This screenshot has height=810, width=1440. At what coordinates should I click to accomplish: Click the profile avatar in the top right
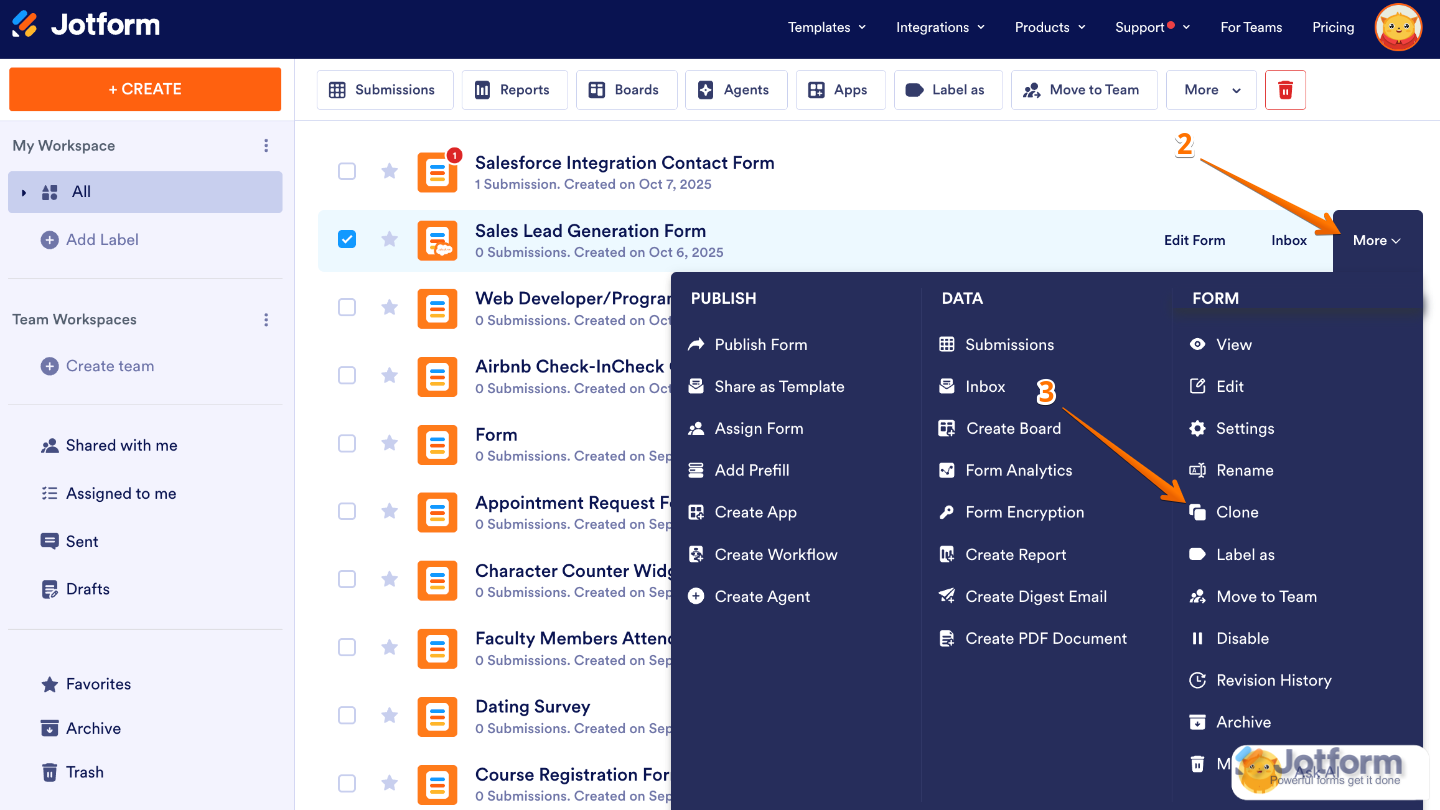coord(1397,27)
